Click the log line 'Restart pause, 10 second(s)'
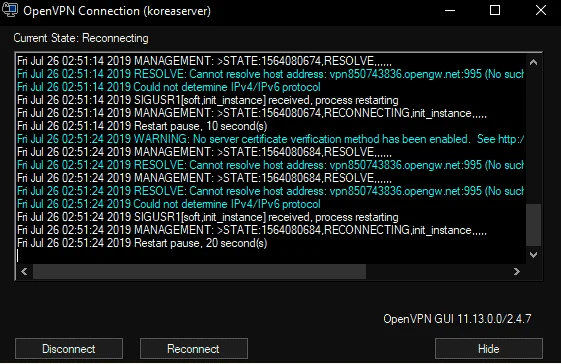561x364 pixels. pyautogui.click(x=142, y=126)
